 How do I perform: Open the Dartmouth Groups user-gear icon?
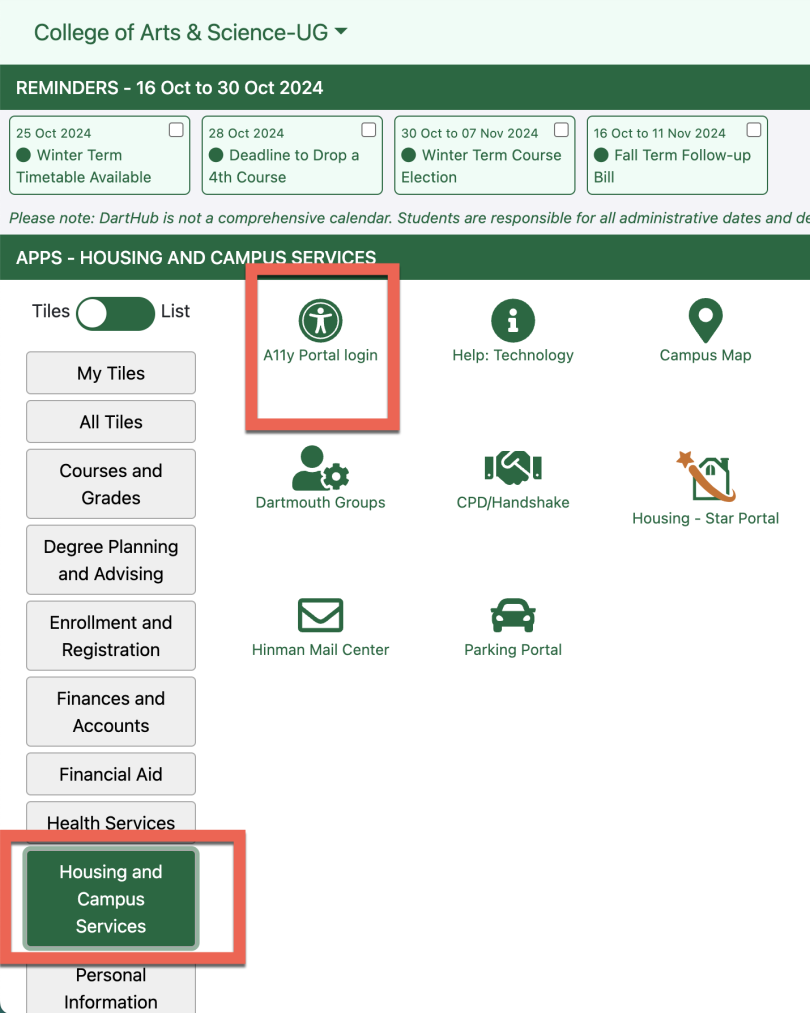pyautogui.click(x=320, y=467)
